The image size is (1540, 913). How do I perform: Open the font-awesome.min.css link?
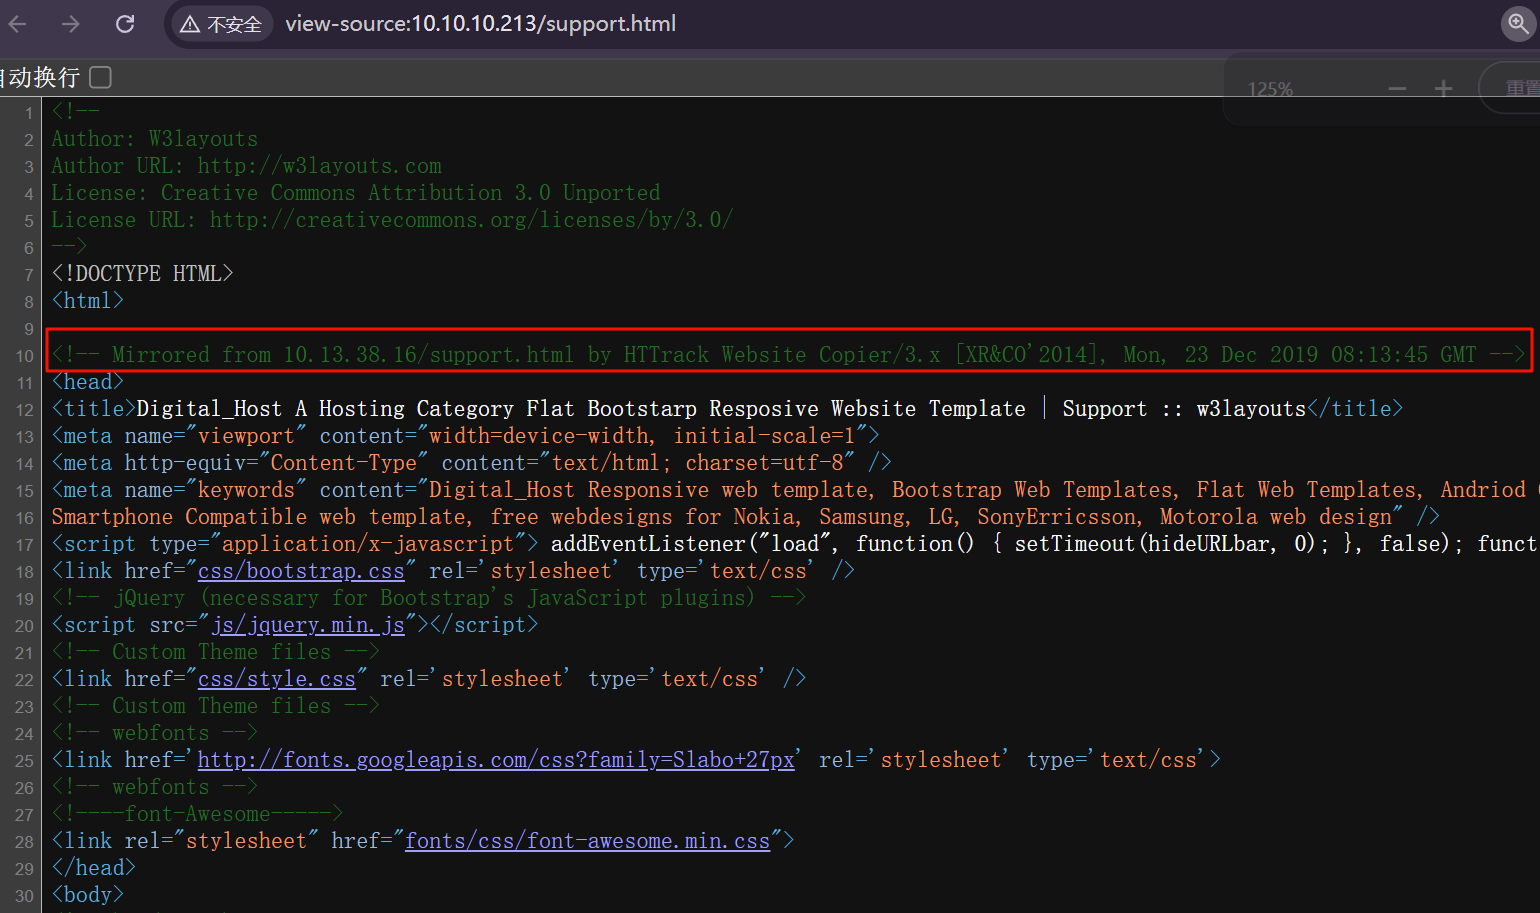click(x=587, y=841)
